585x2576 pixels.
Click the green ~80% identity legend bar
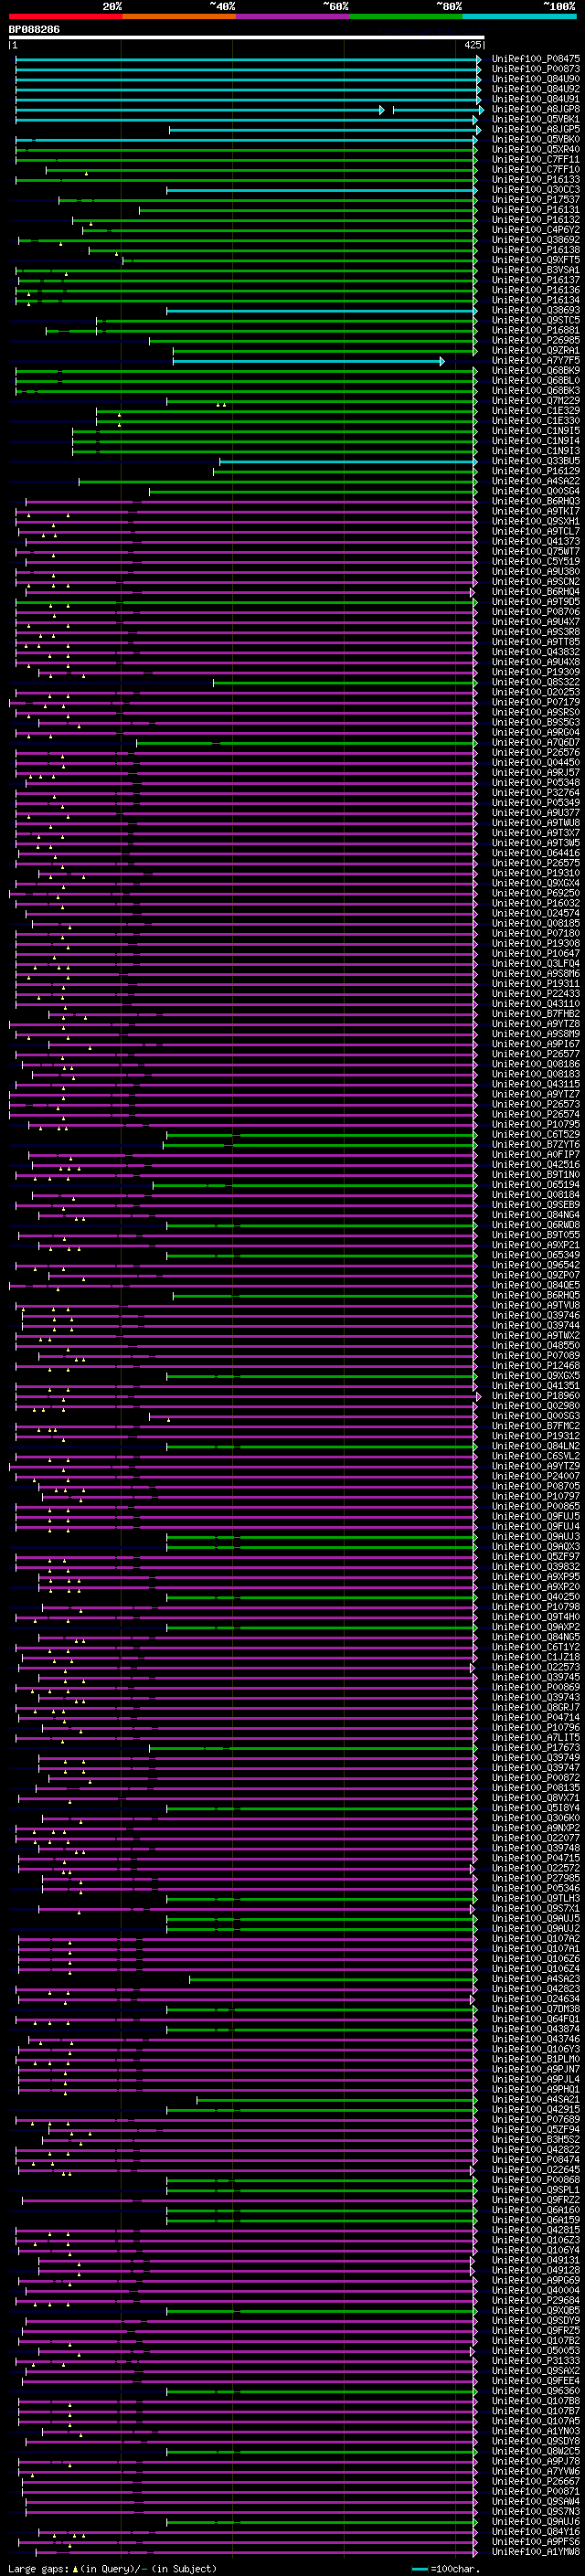pyautogui.click(x=406, y=17)
